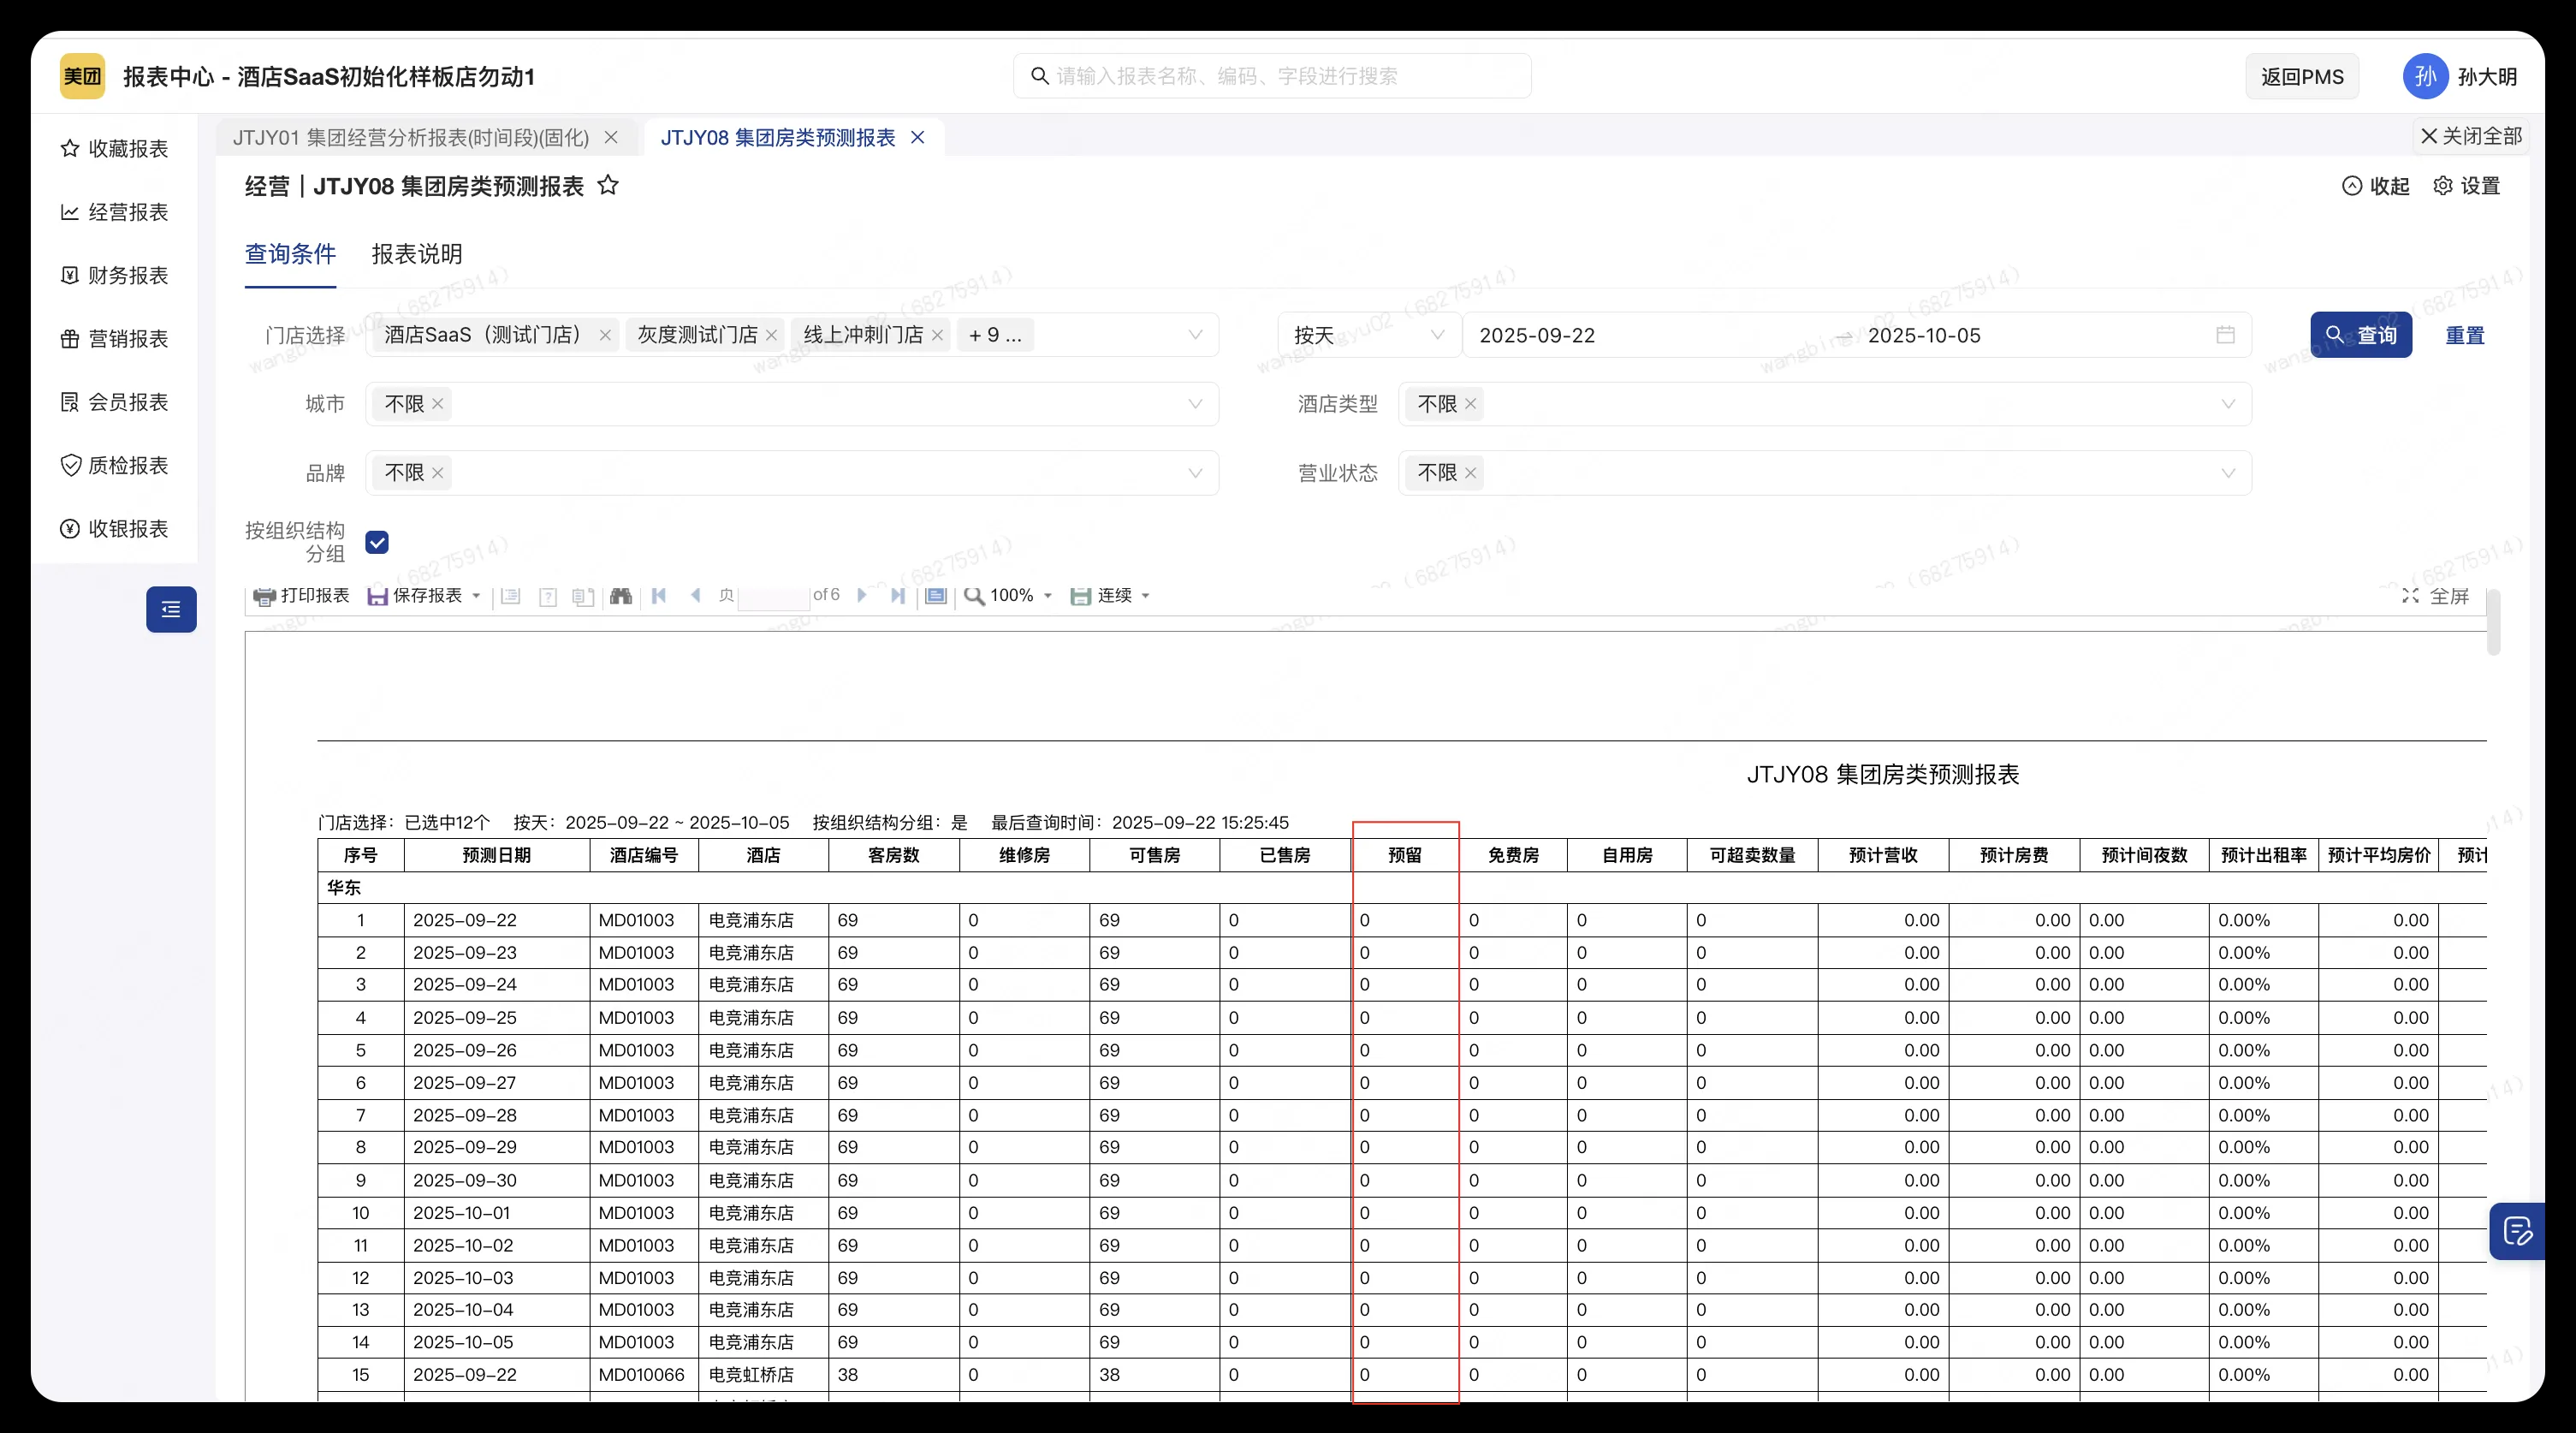Edit start date 2025-09-22
This screenshot has width=2576, height=1433.
1538,335
